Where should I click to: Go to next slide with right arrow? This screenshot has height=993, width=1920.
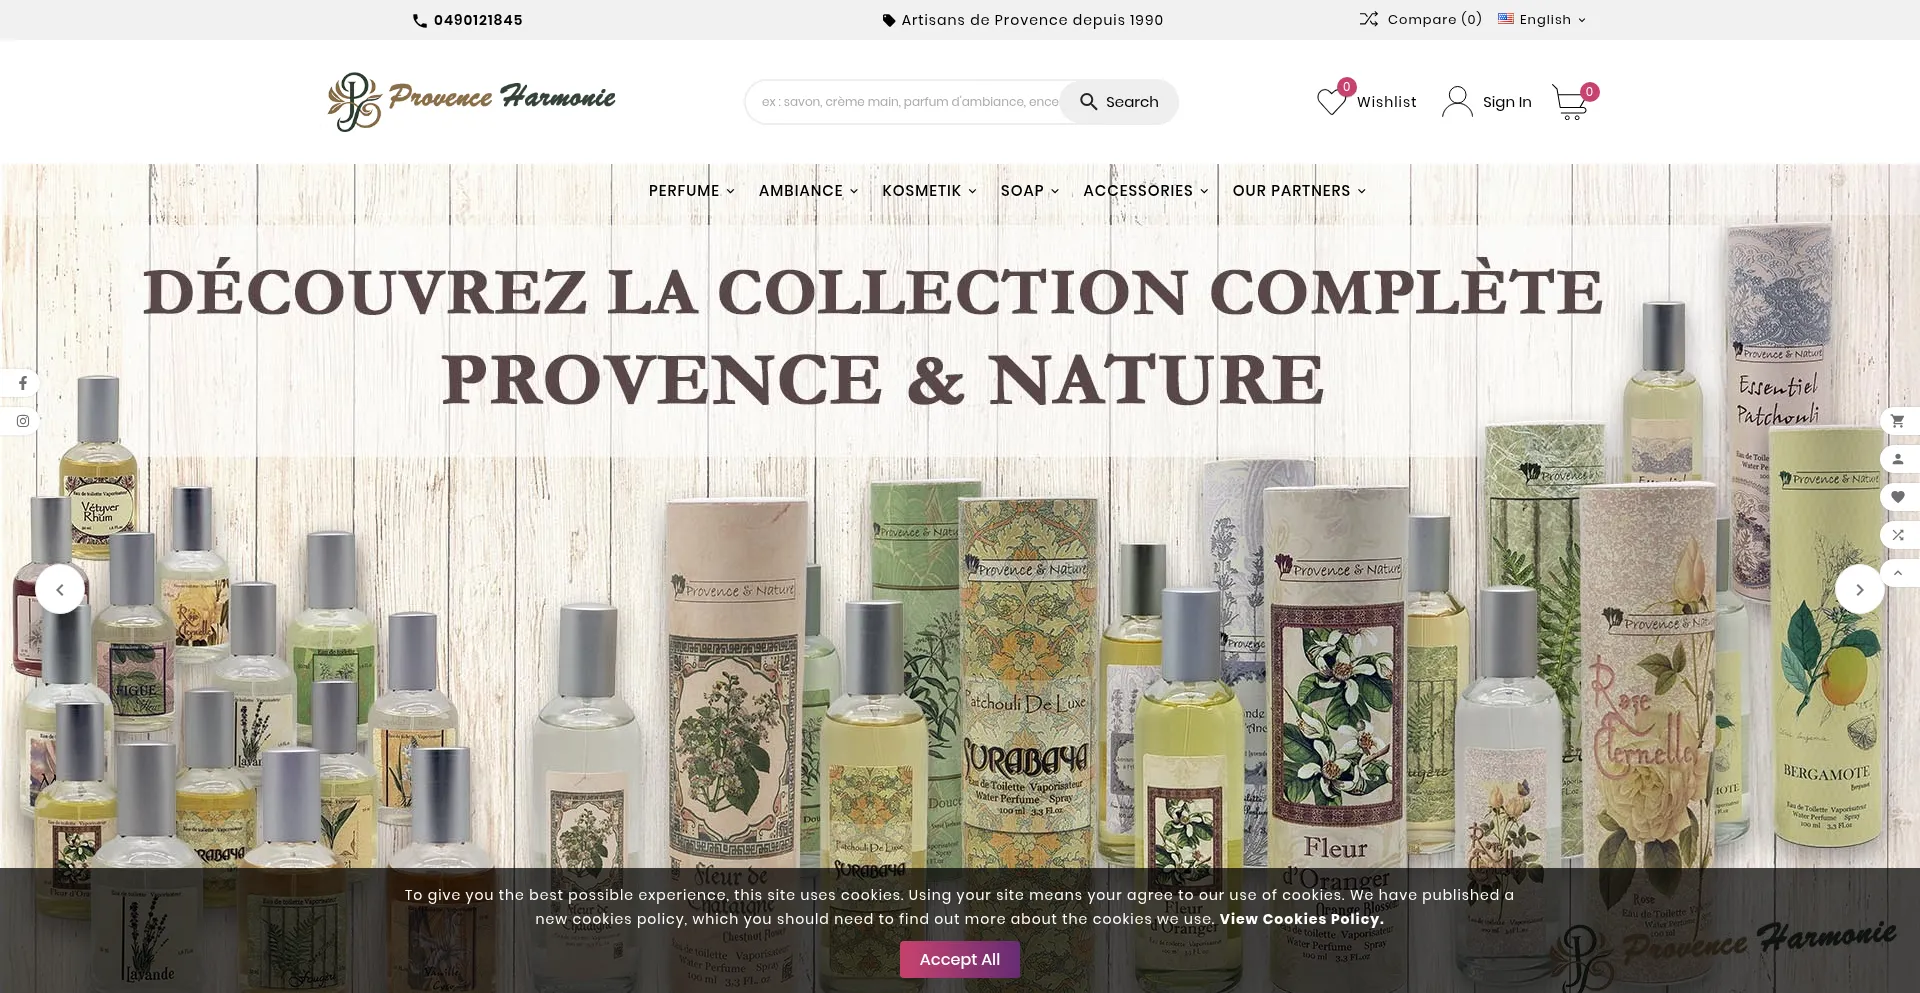(1859, 590)
